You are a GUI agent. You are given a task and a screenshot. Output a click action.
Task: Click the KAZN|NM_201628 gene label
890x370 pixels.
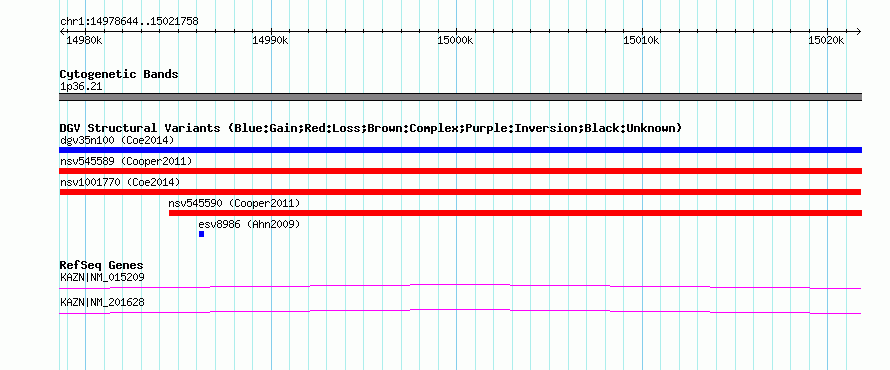pyautogui.click(x=102, y=302)
